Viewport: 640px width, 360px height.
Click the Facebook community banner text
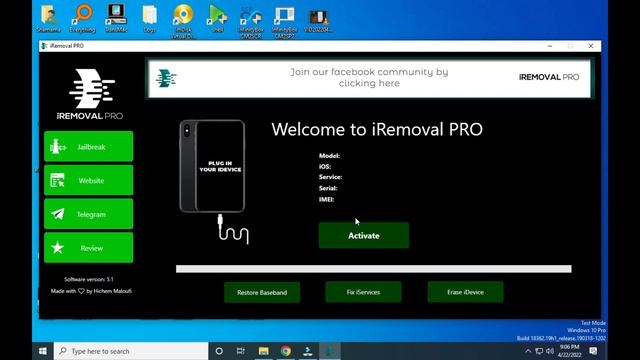[x=369, y=77]
